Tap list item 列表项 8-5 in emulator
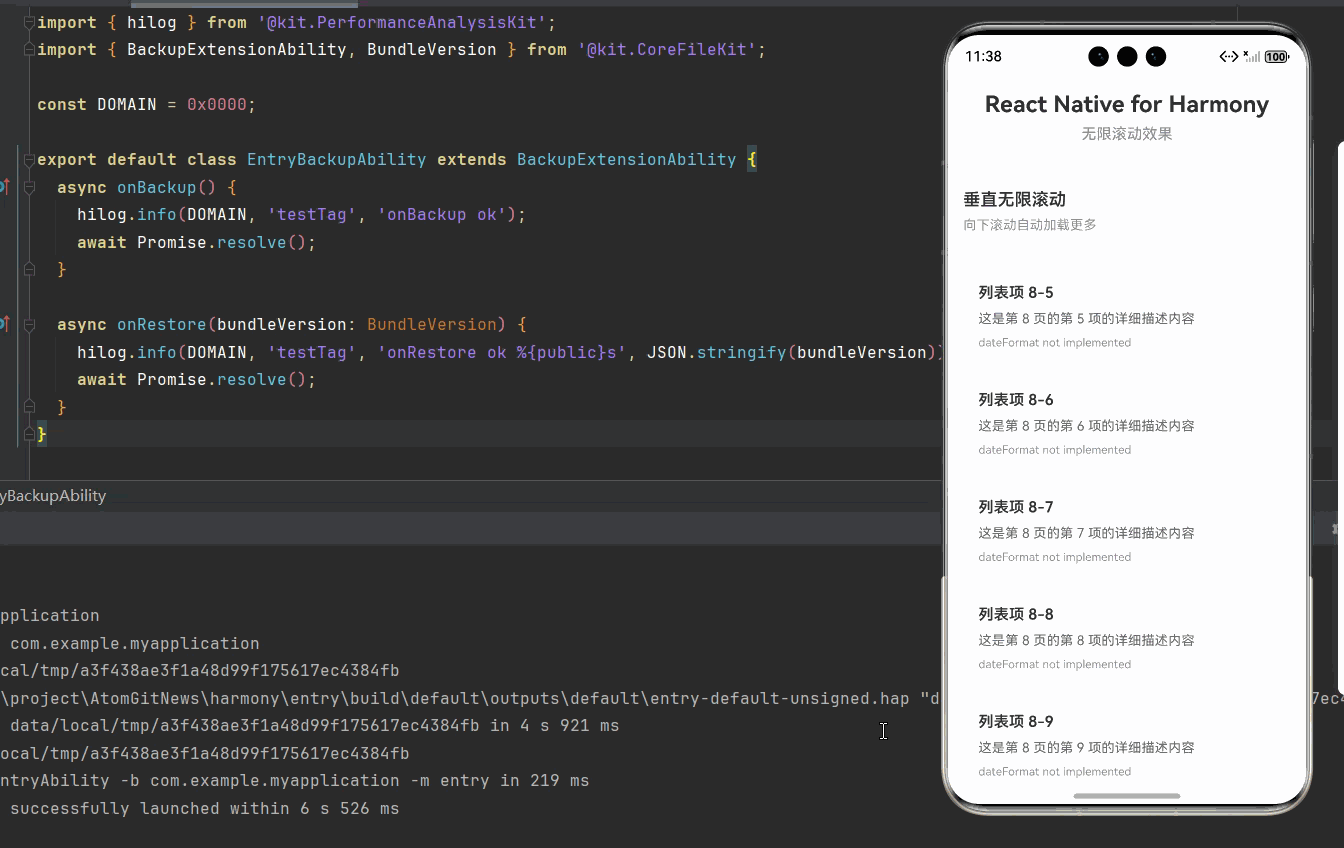1344x848 pixels. [1127, 317]
